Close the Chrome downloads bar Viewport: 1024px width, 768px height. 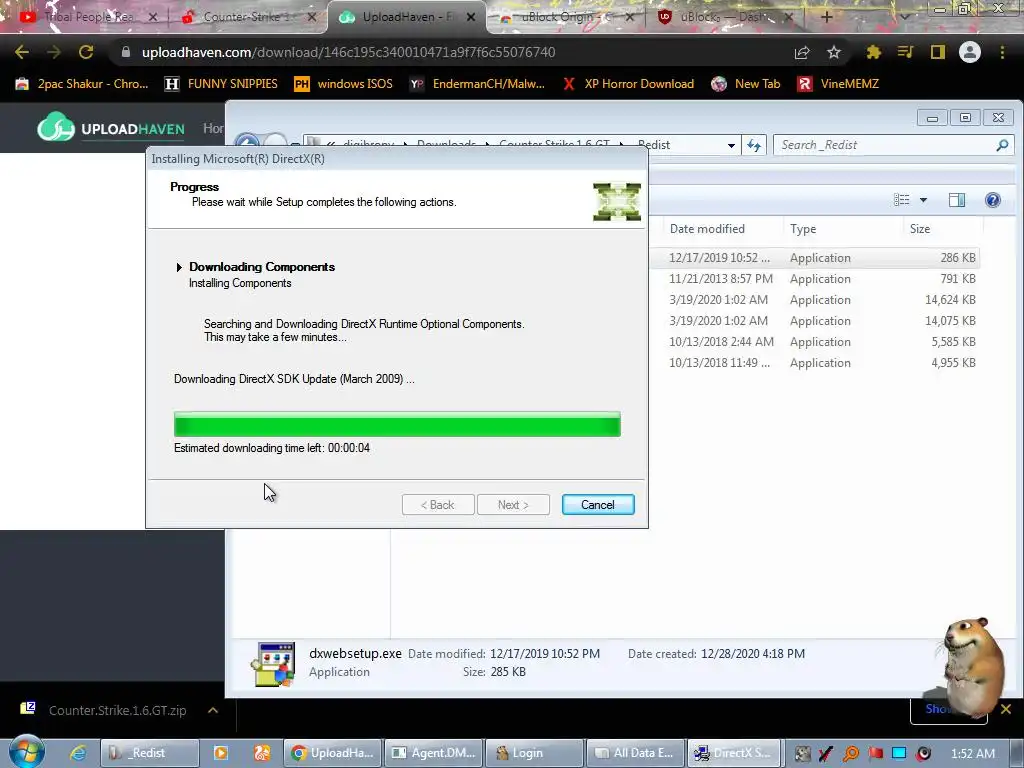pos(1006,709)
